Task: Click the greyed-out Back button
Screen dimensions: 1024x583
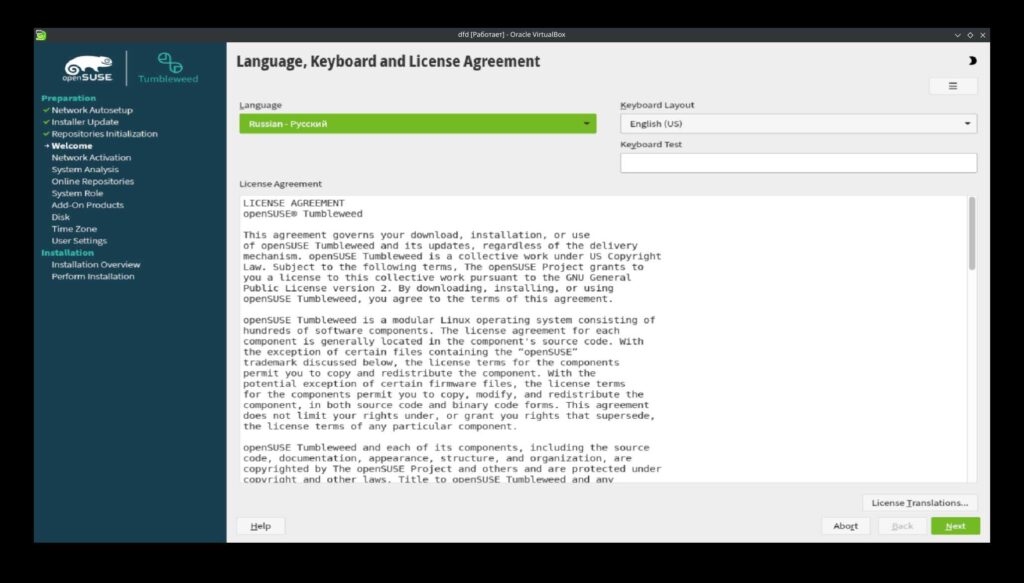Action: coord(902,526)
